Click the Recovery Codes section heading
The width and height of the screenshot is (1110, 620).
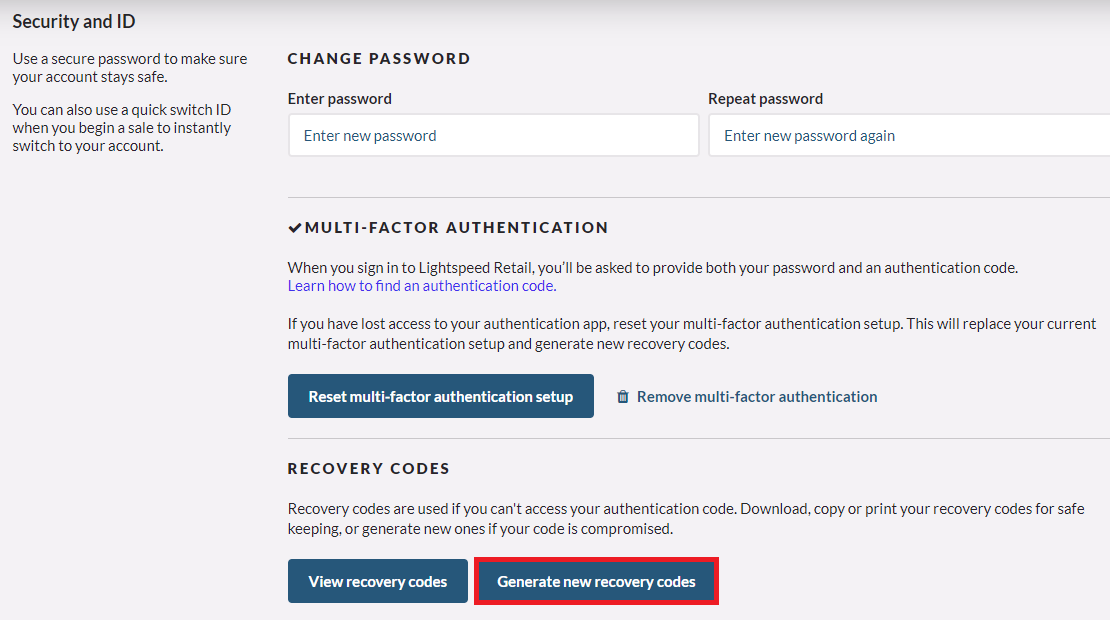[x=368, y=469]
